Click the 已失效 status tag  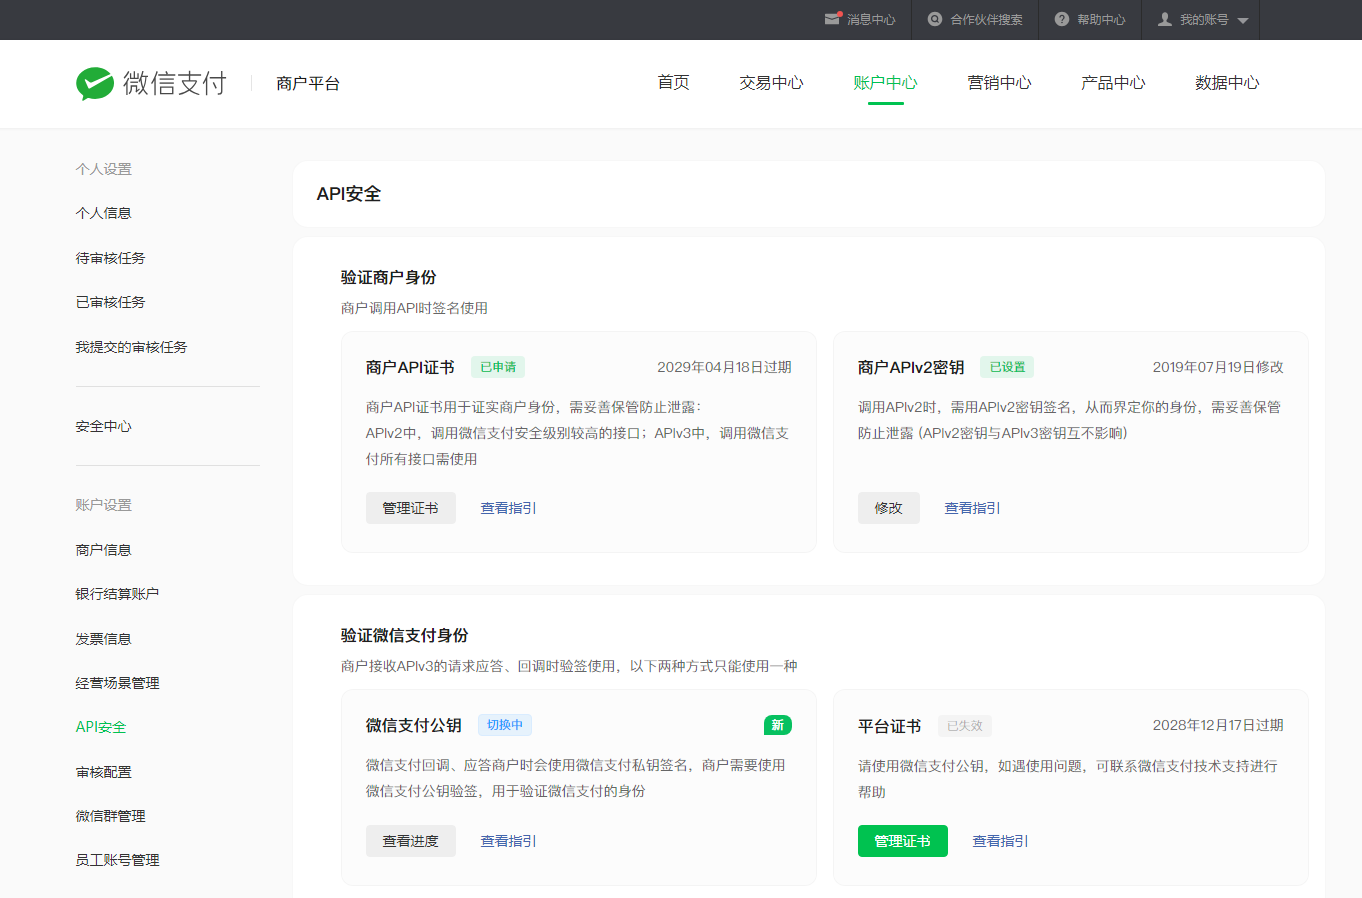pyautogui.click(x=965, y=726)
